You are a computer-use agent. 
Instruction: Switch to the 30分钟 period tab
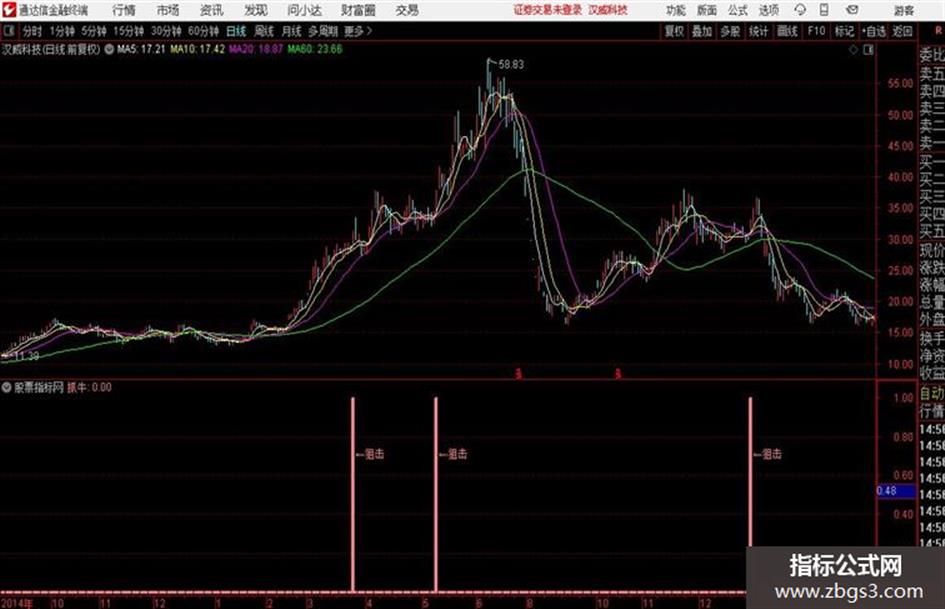click(x=166, y=31)
